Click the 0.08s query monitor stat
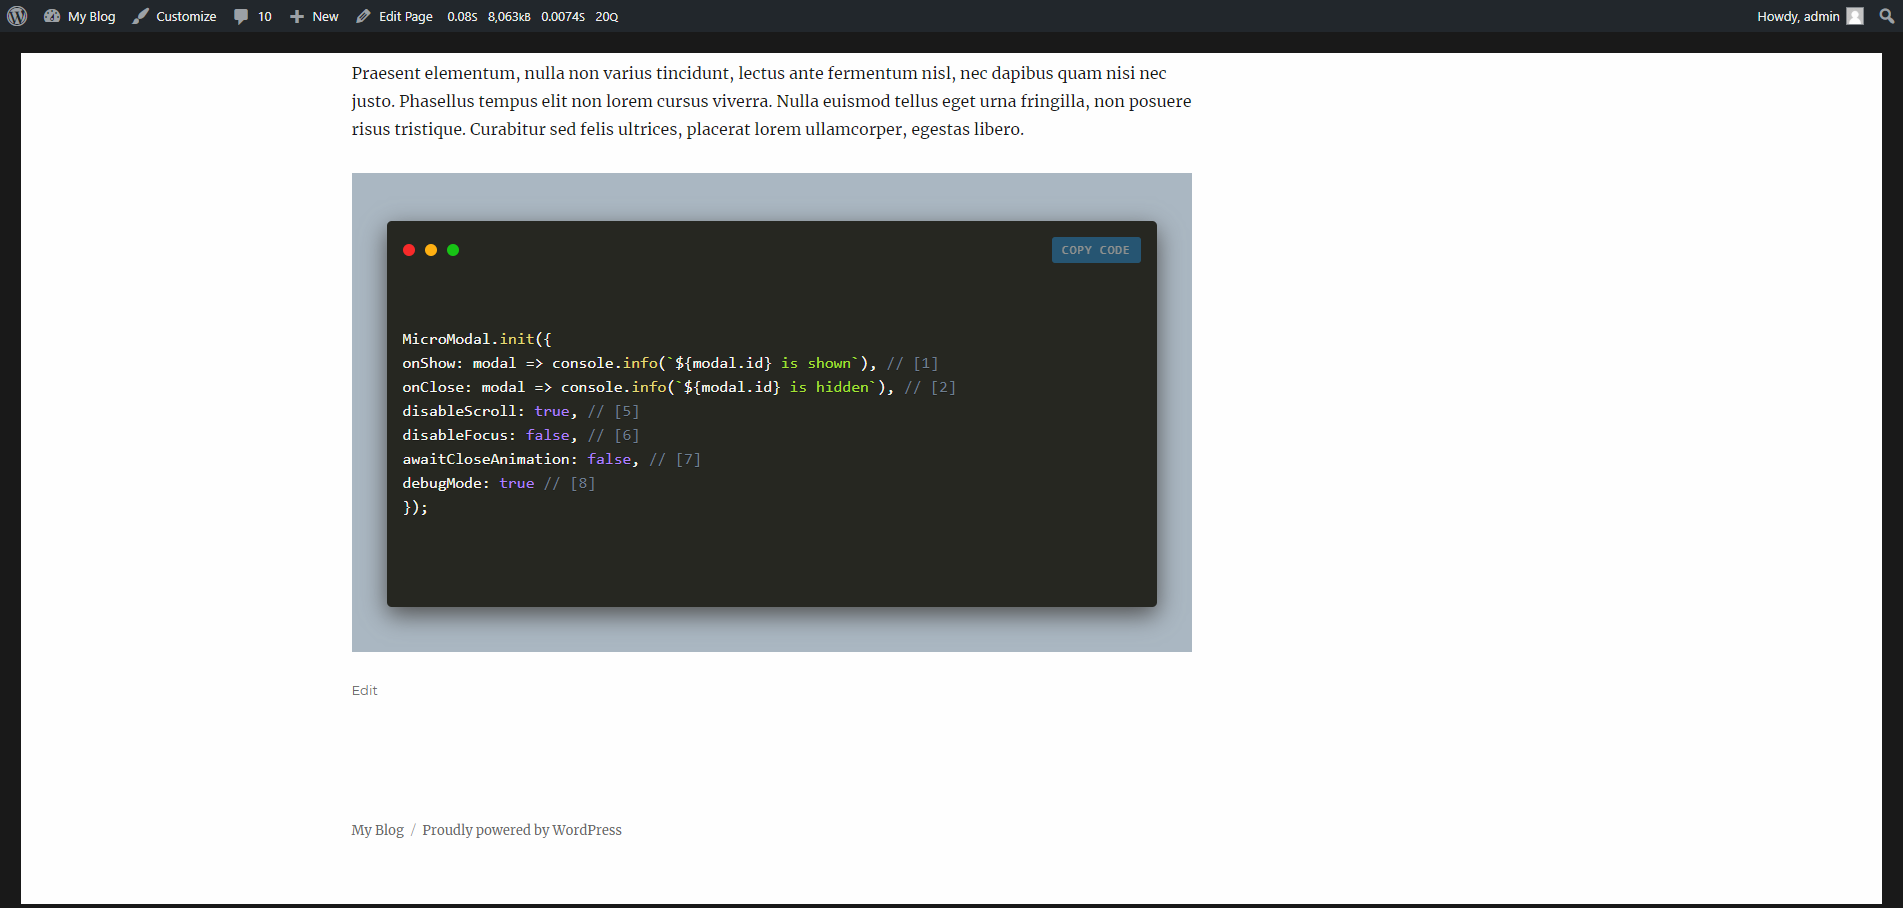The height and width of the screenshot is (908, 1903). 462,16
